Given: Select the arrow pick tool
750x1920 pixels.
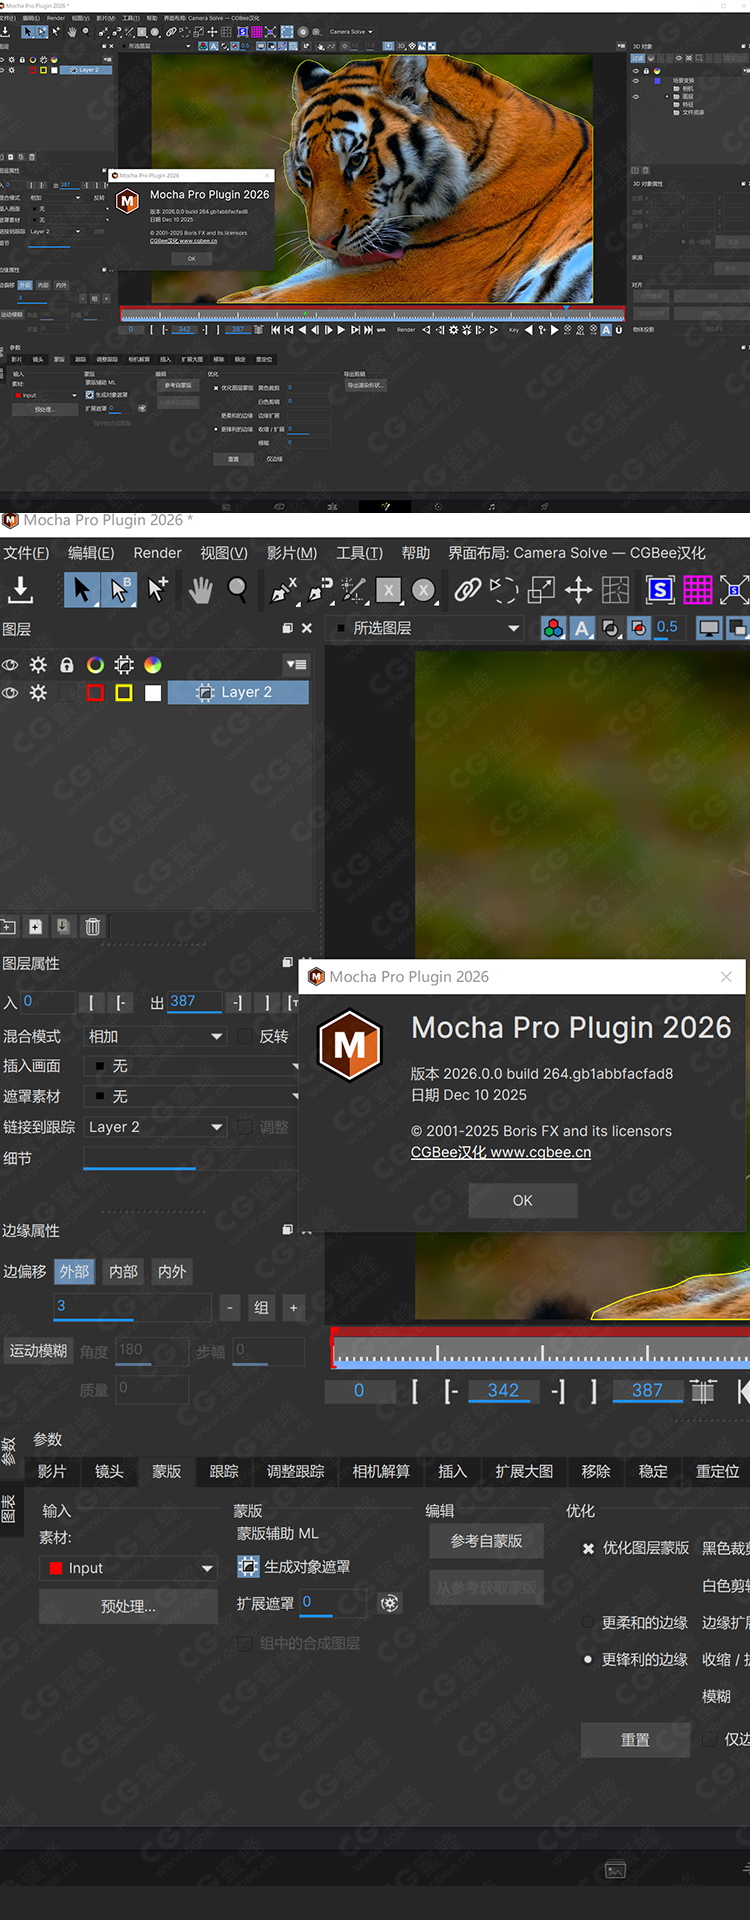Looking at the screenshot, I should (82, 590).
